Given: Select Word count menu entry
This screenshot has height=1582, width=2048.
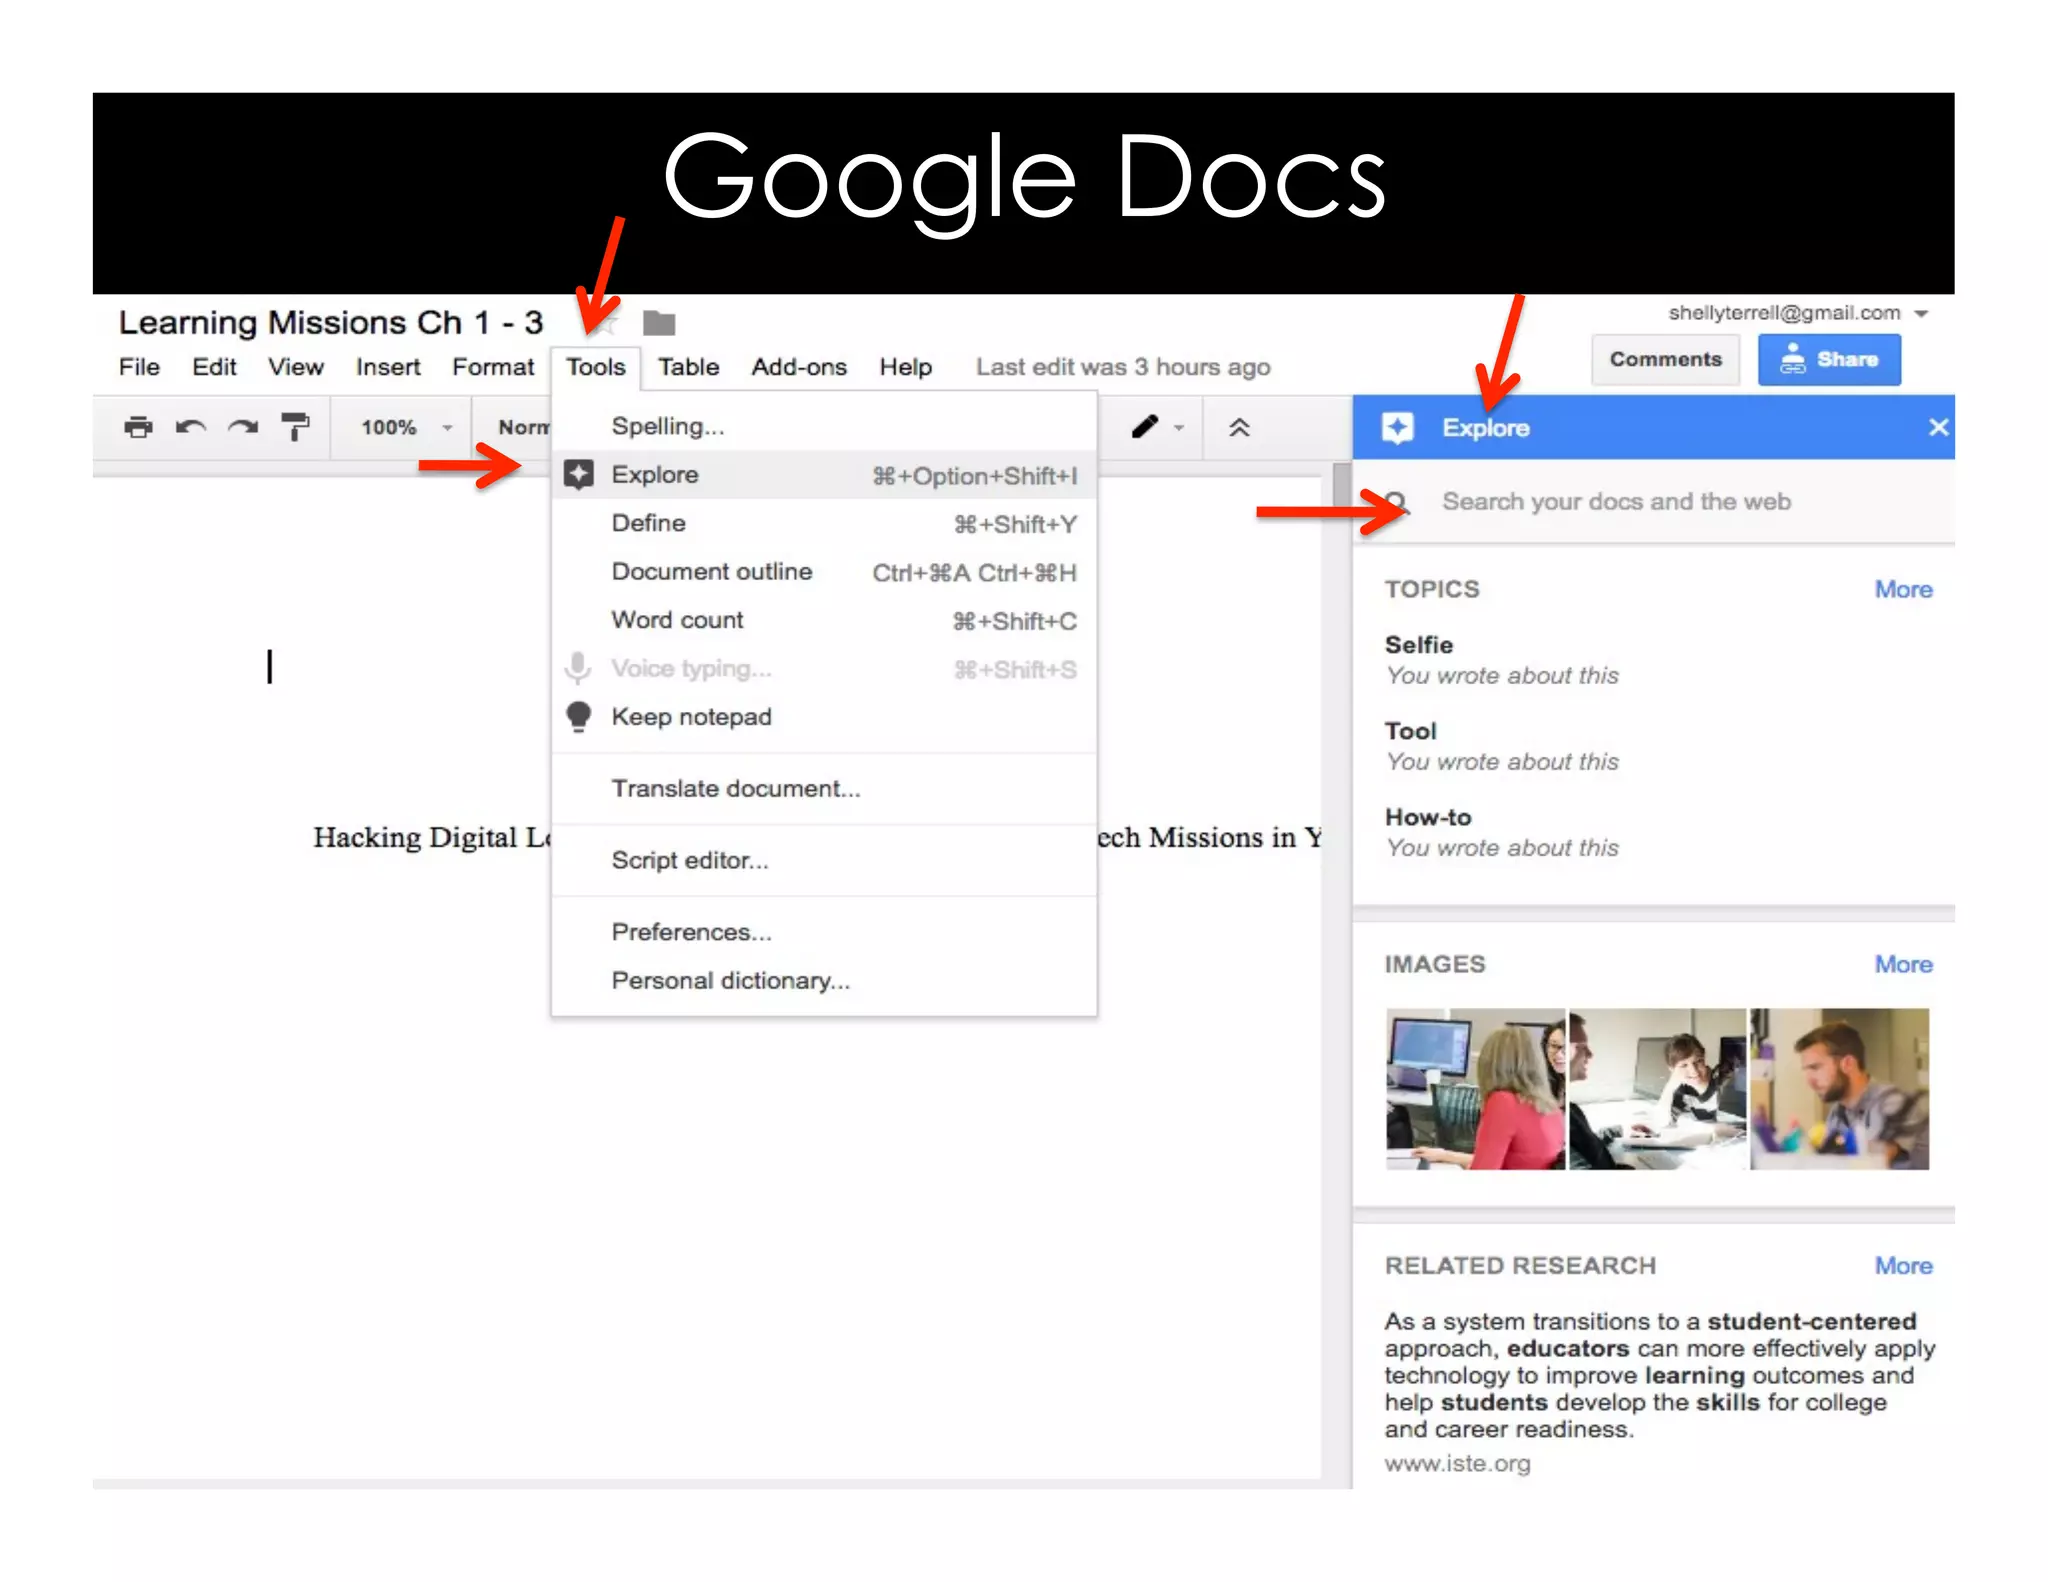Looking at the screenshot, I should 824,620.
